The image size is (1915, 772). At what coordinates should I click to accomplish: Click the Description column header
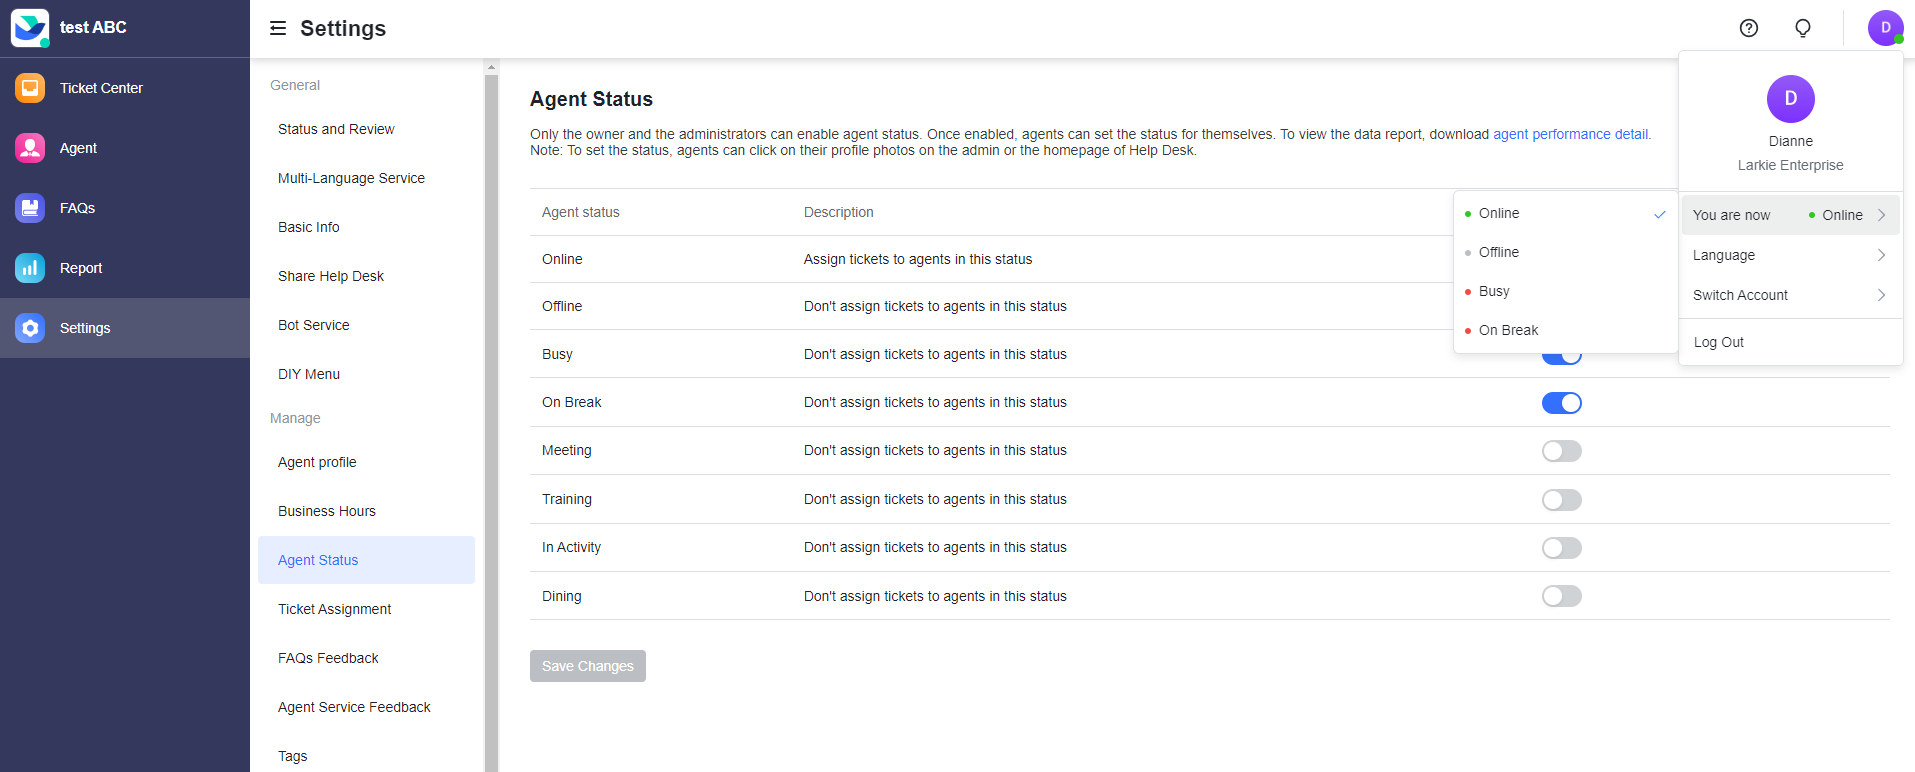(x=839, y=212)
